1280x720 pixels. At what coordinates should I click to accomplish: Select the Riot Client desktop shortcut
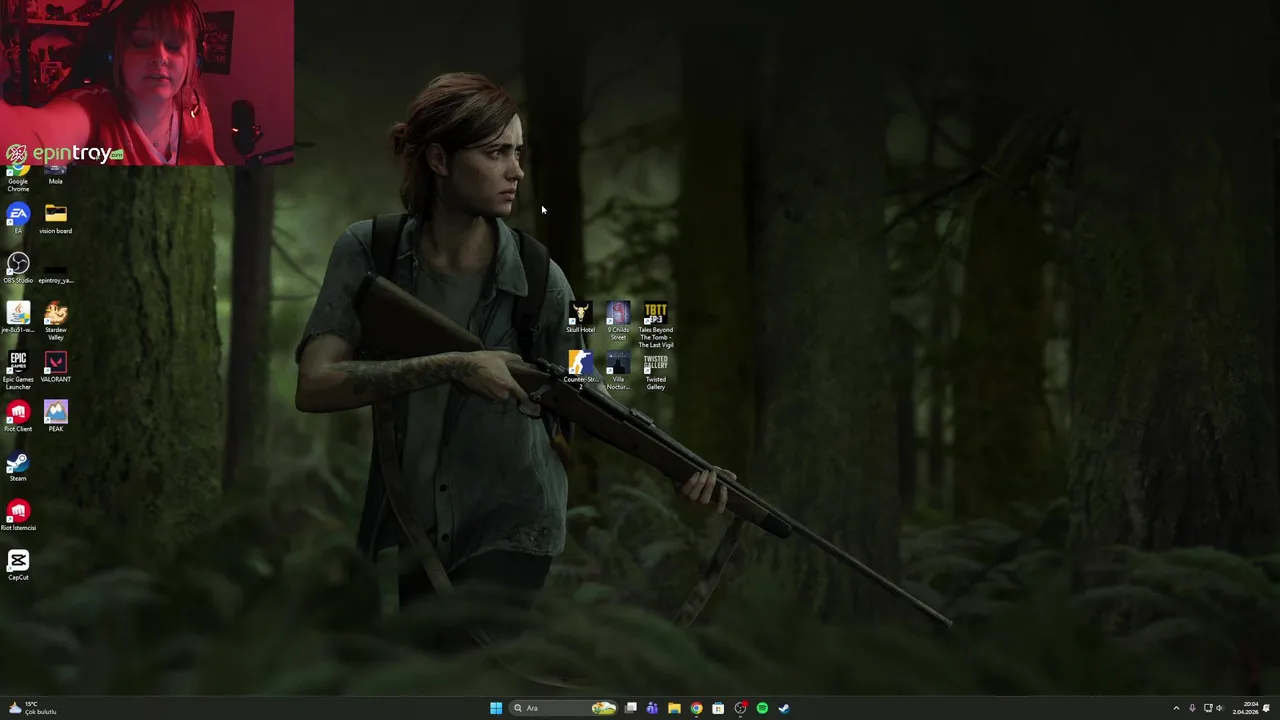click(x=18, y=417)
